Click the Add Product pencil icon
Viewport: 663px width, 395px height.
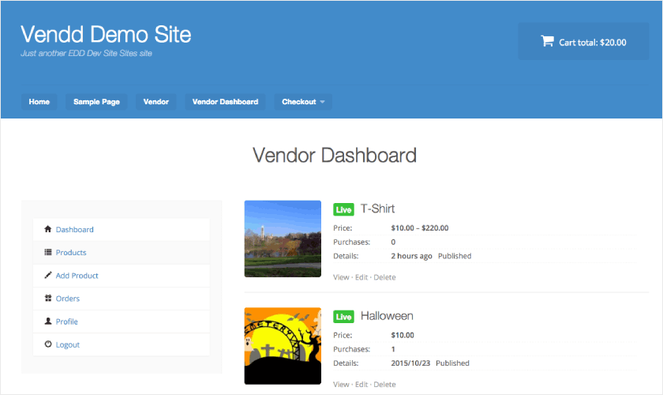click(48, 275)
